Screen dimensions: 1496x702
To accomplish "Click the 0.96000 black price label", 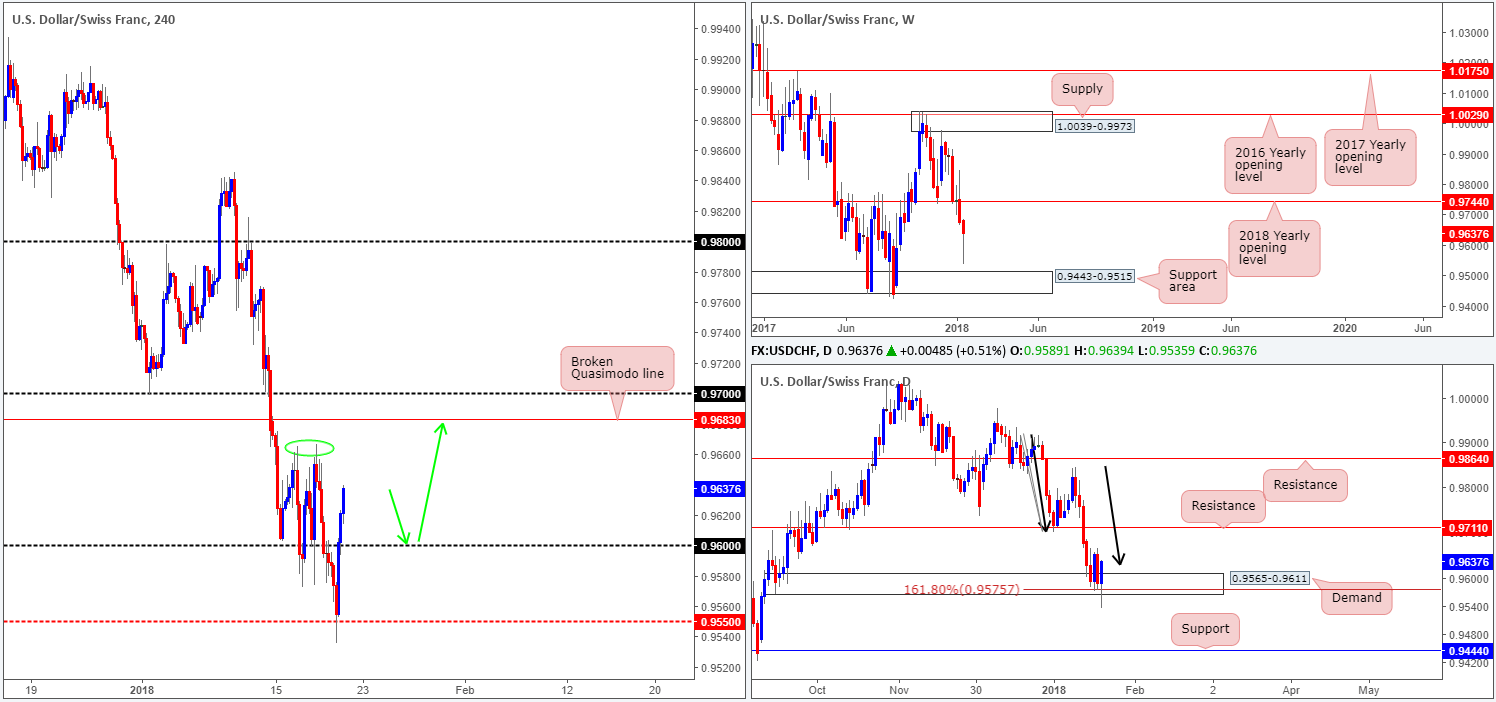I will [718, 546].
